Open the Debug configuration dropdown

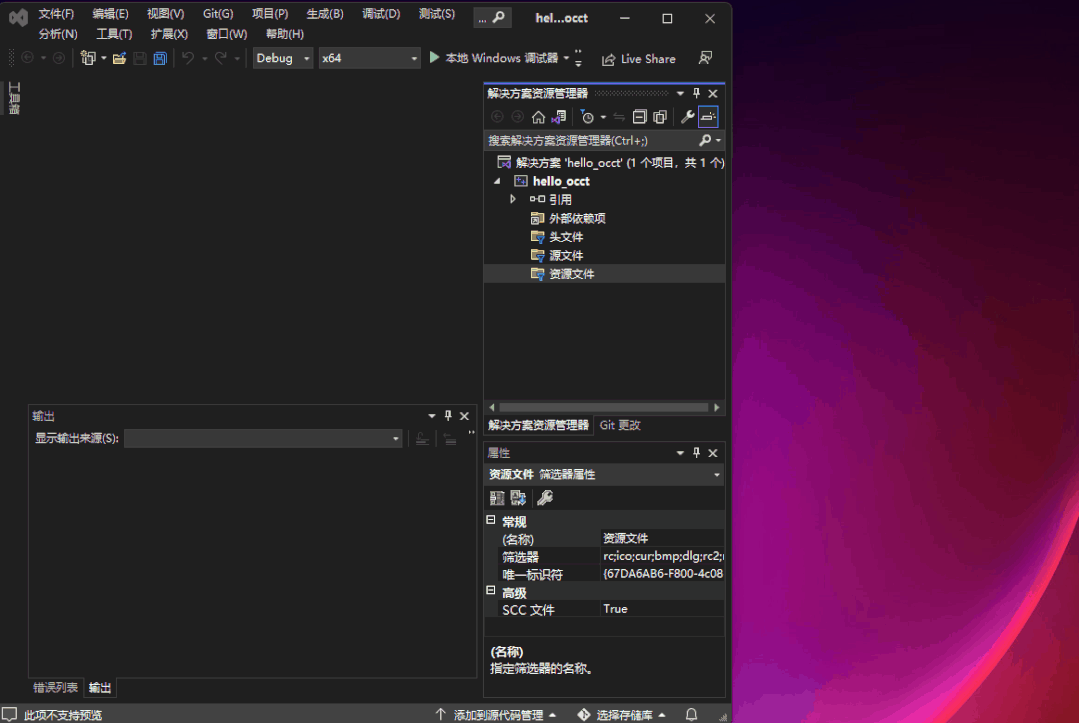coord(282,58)
